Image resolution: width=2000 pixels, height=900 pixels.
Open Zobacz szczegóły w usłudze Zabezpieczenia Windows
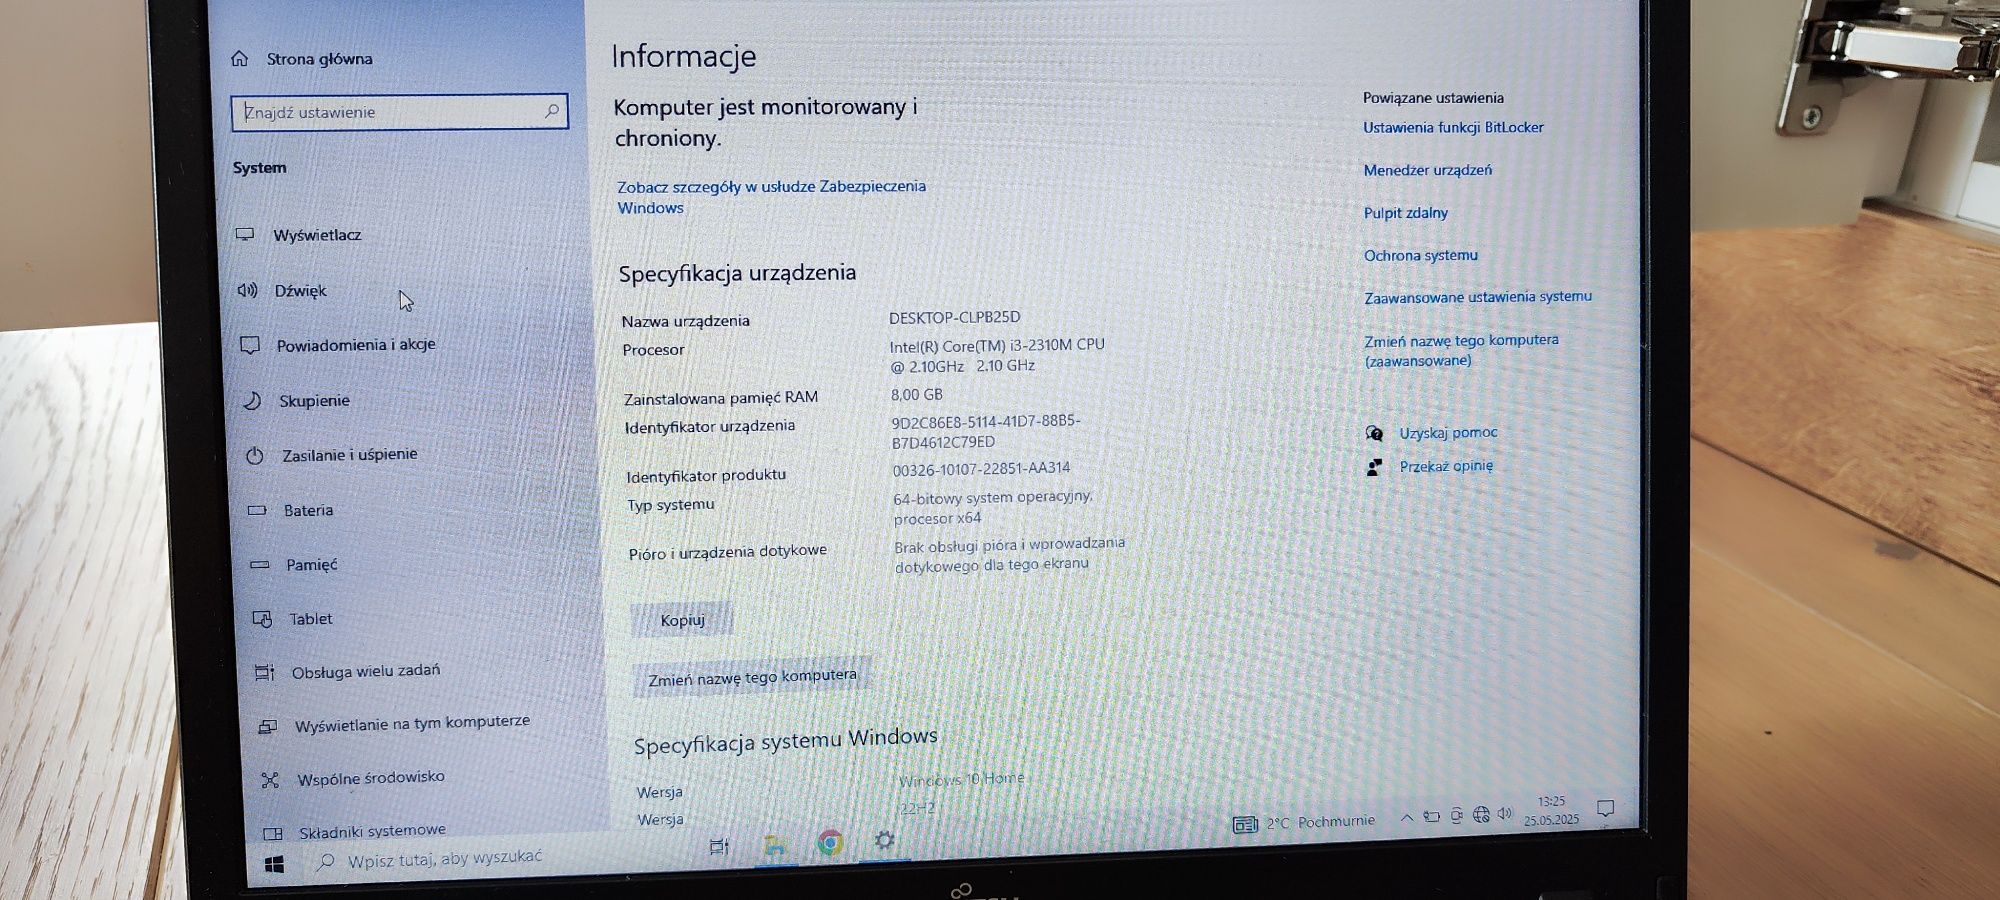click(x=771, y=197)
